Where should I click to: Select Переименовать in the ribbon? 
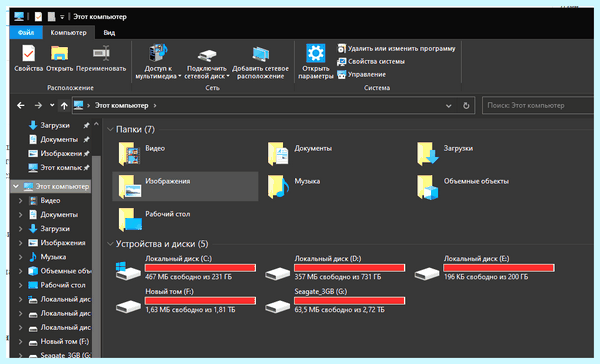101,58
